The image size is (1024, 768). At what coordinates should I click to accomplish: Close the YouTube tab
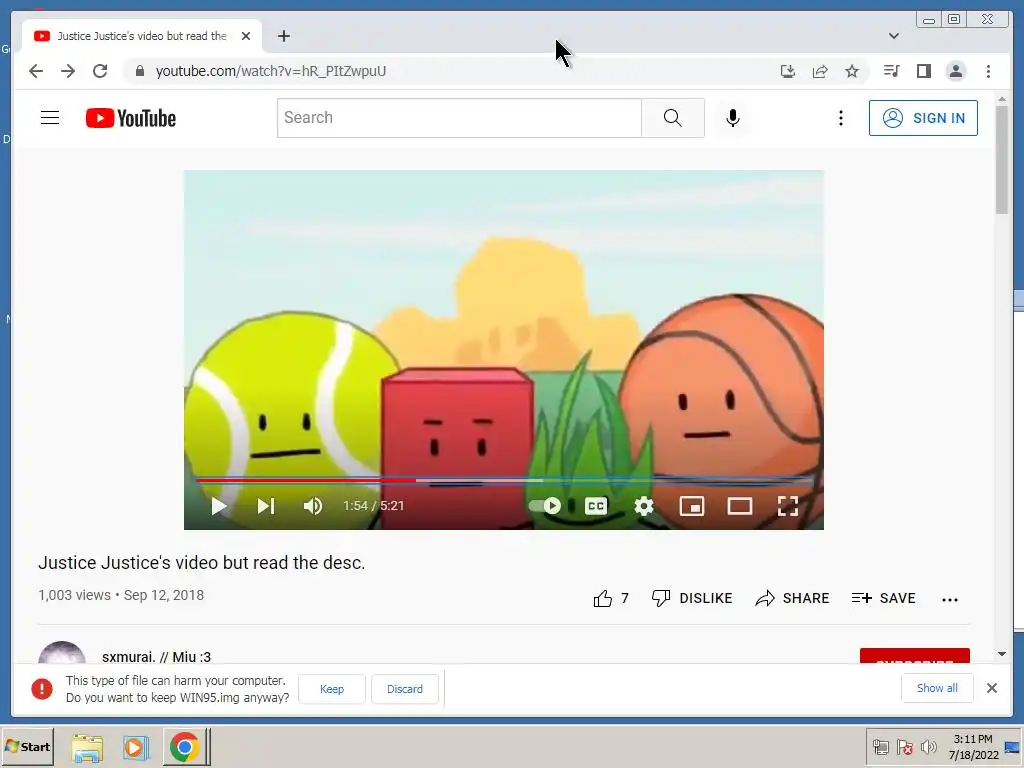[x=246, y=36]
